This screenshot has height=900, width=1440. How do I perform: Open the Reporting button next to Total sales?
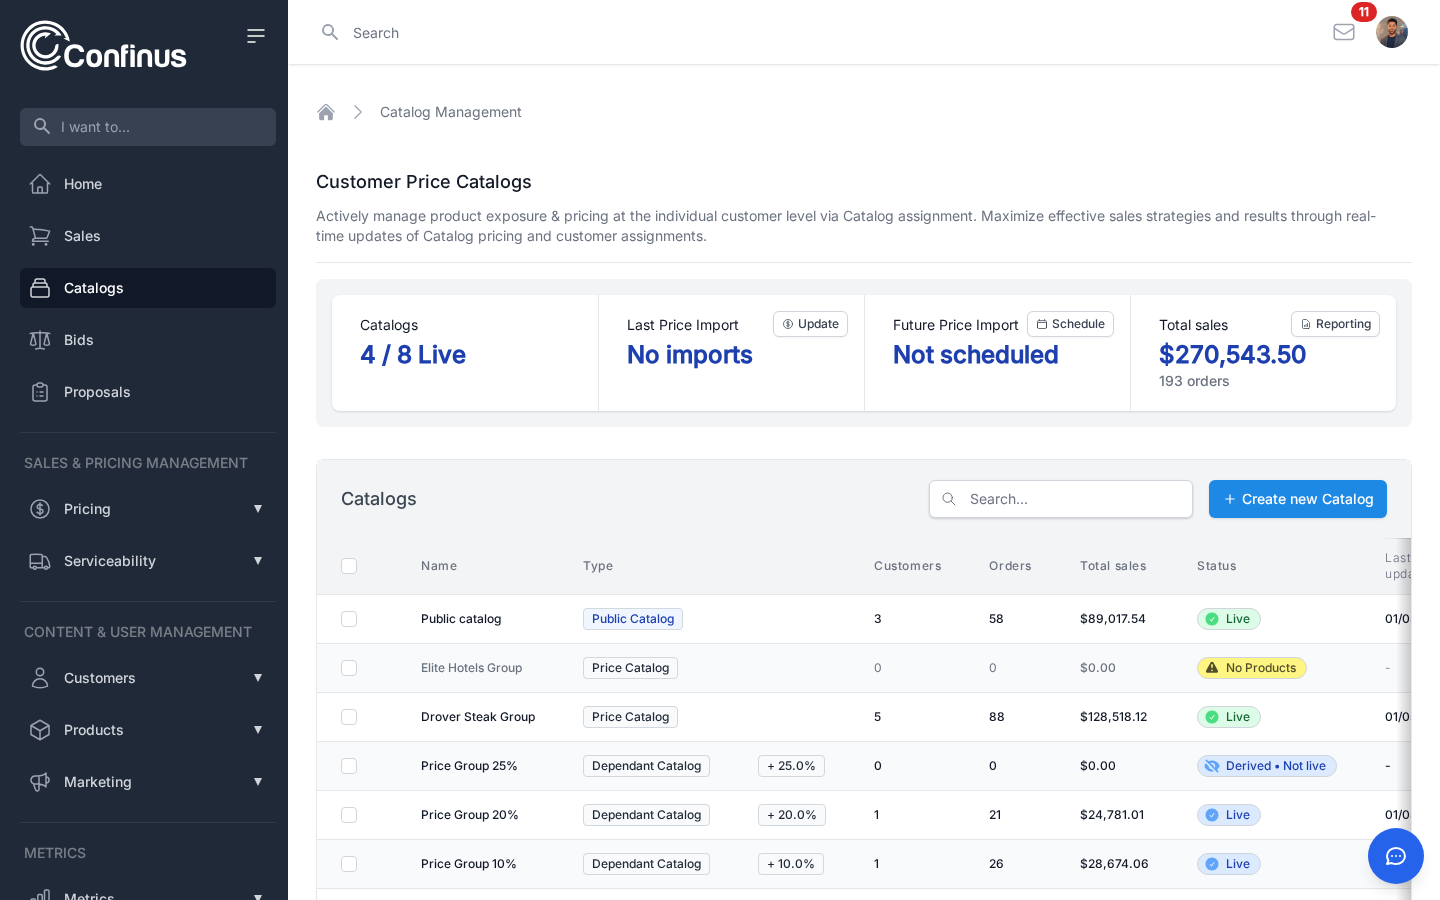click(x=1335, y=324)
